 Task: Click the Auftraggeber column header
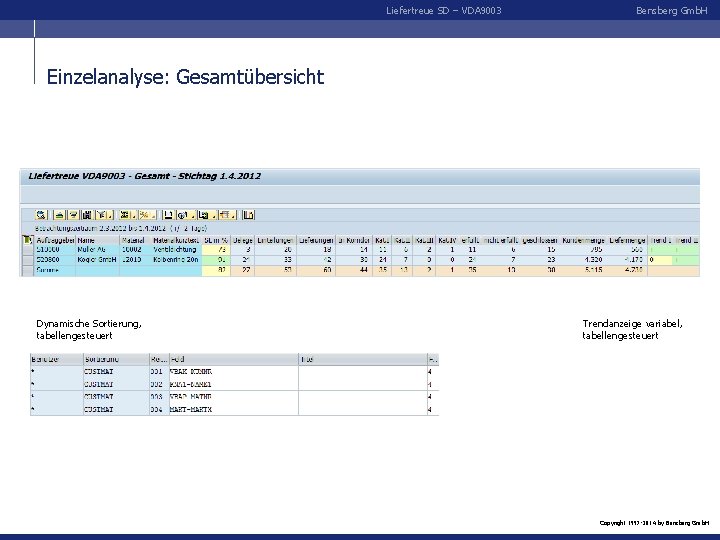coord(55,240)
